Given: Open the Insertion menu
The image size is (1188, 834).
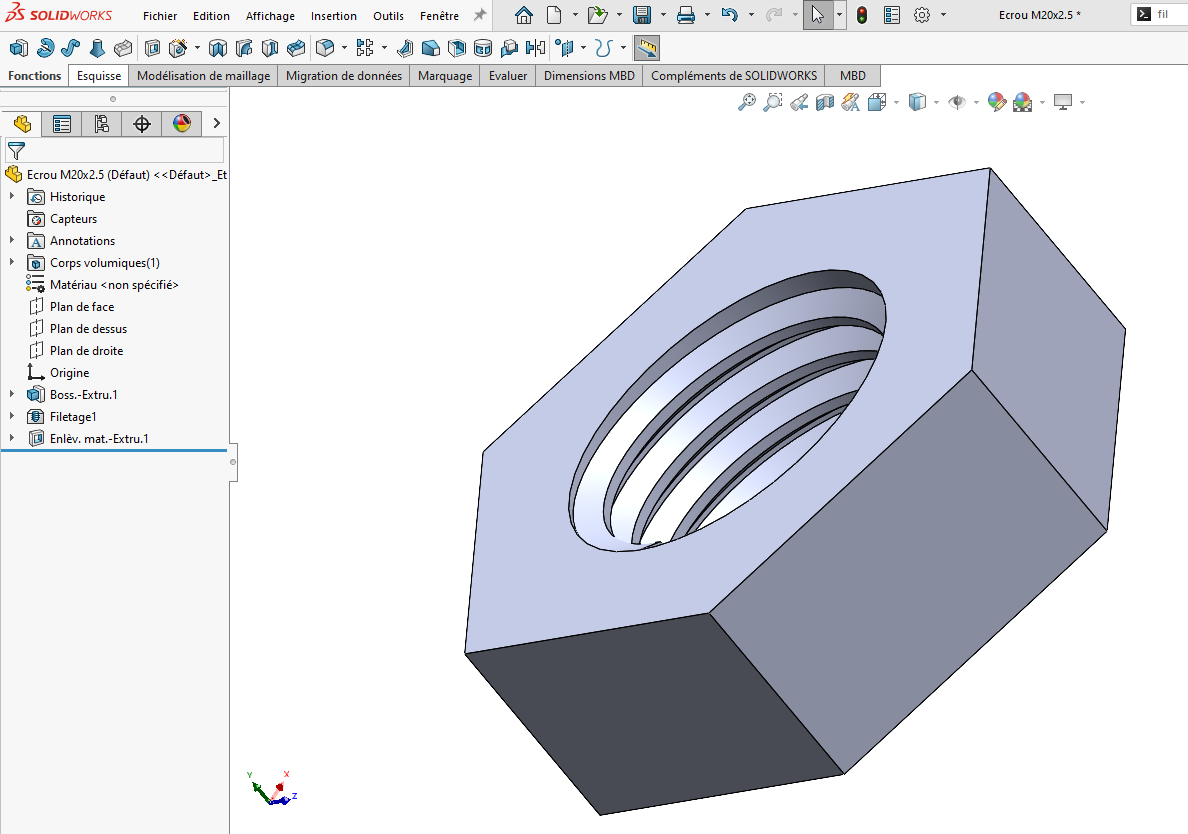Looking at the screenshot, I should coord(333,16).
